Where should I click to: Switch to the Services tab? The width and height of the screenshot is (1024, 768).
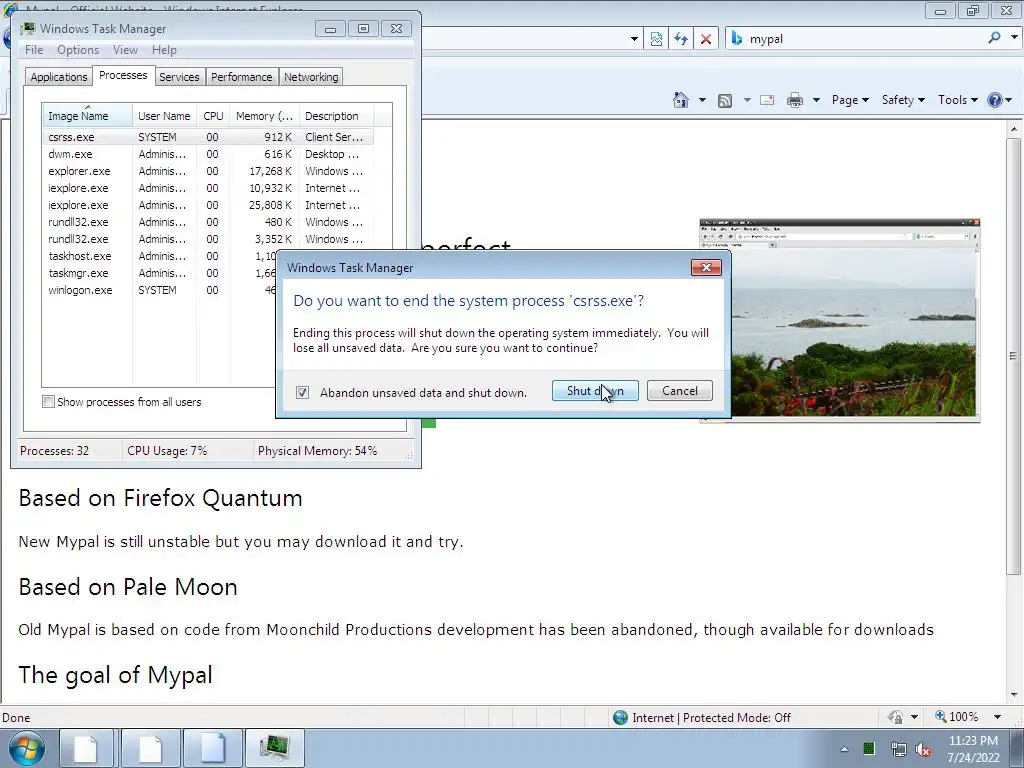pos(179,77)
